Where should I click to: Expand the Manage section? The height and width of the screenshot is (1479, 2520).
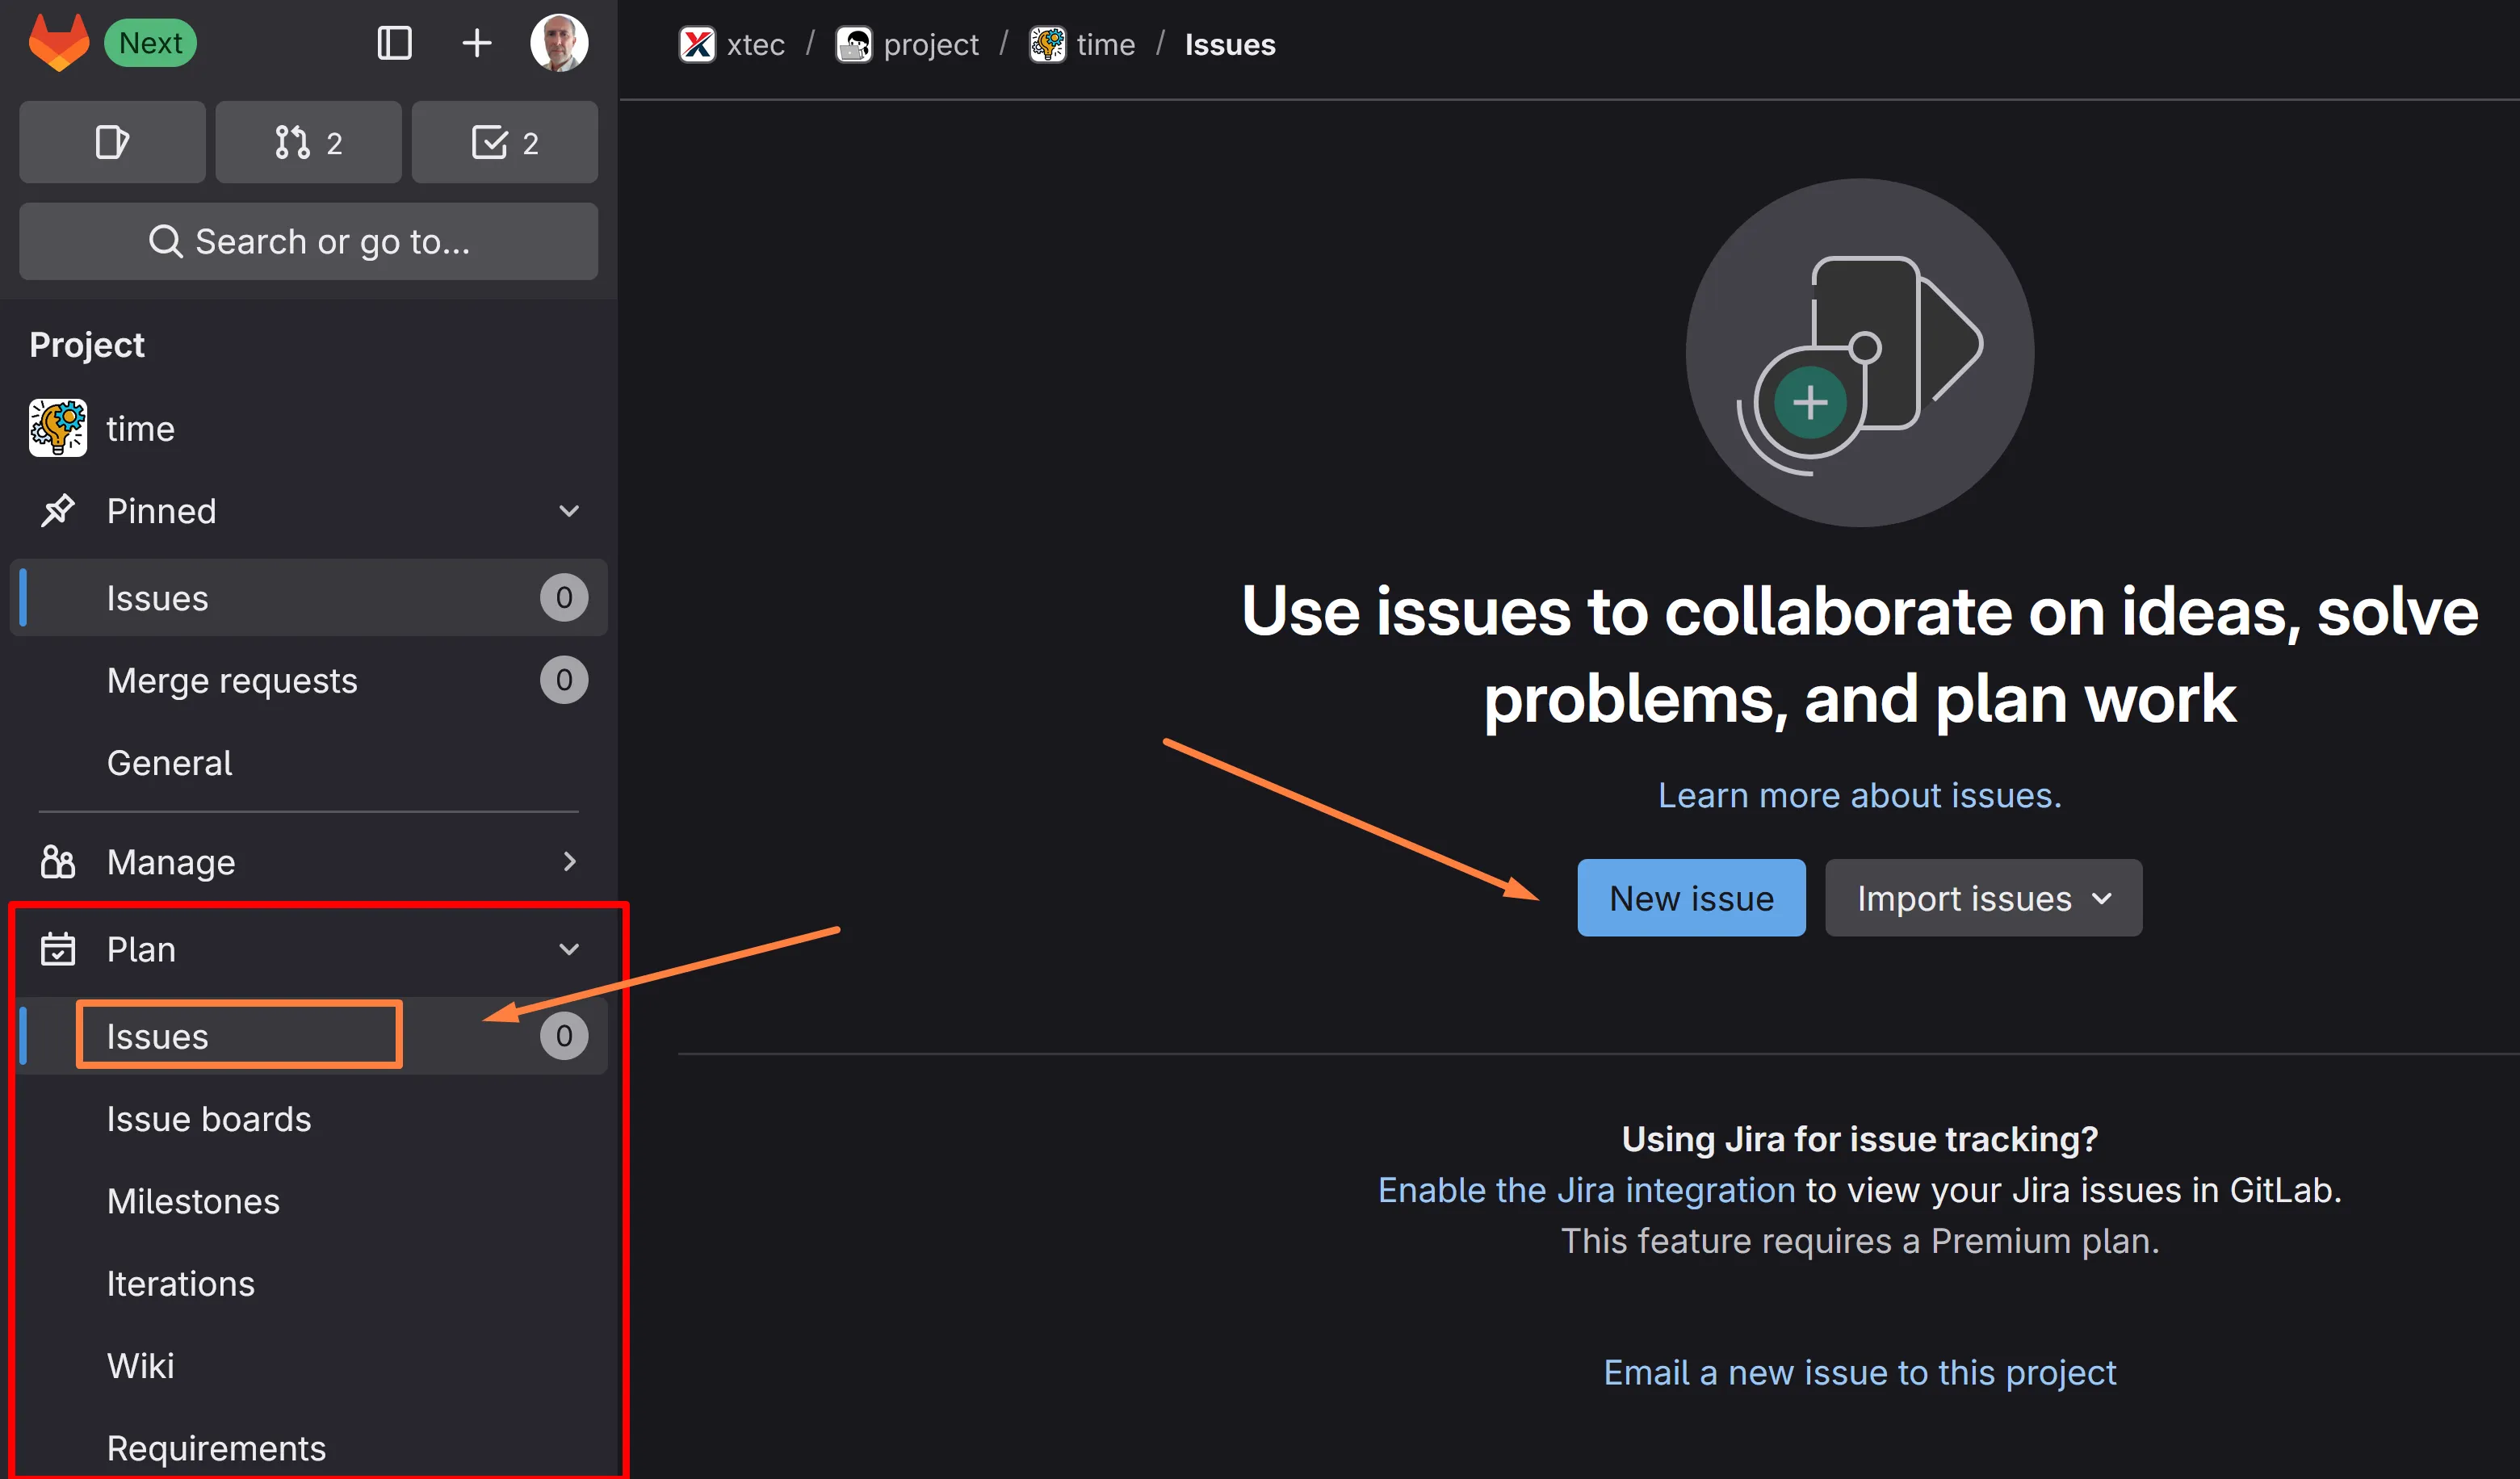[569, 861]
